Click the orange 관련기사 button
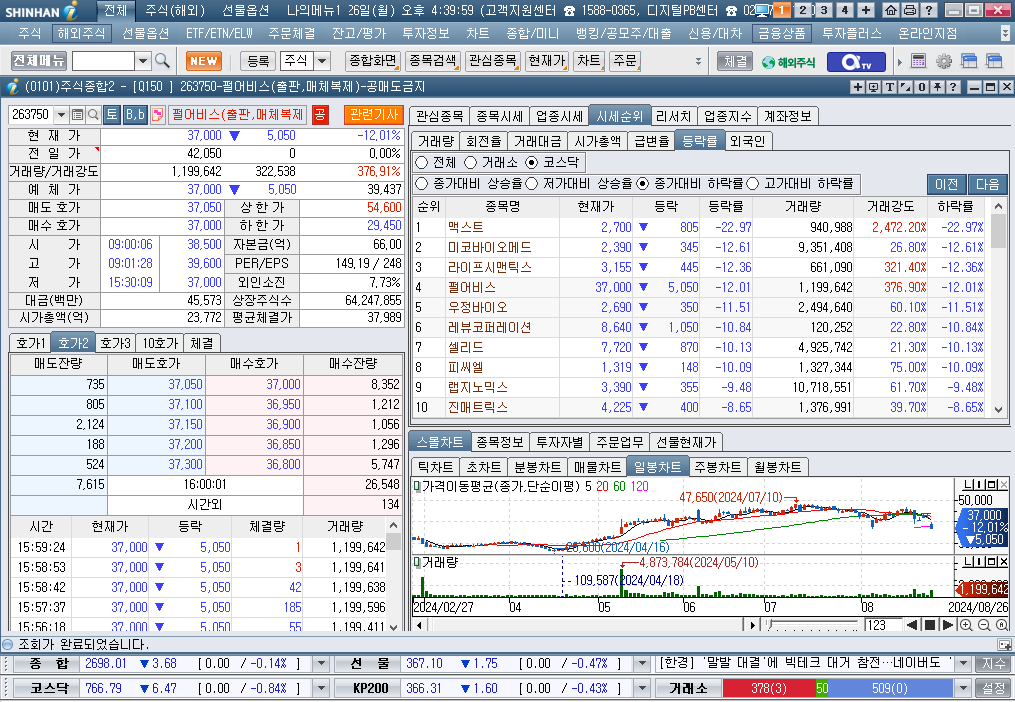Screen dimensions: 1015x702 coord(374,115)
